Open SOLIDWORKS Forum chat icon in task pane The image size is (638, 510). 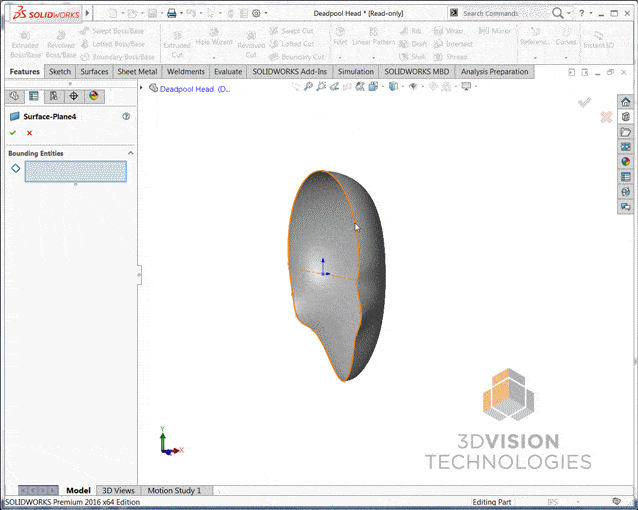tap(625, 207)
